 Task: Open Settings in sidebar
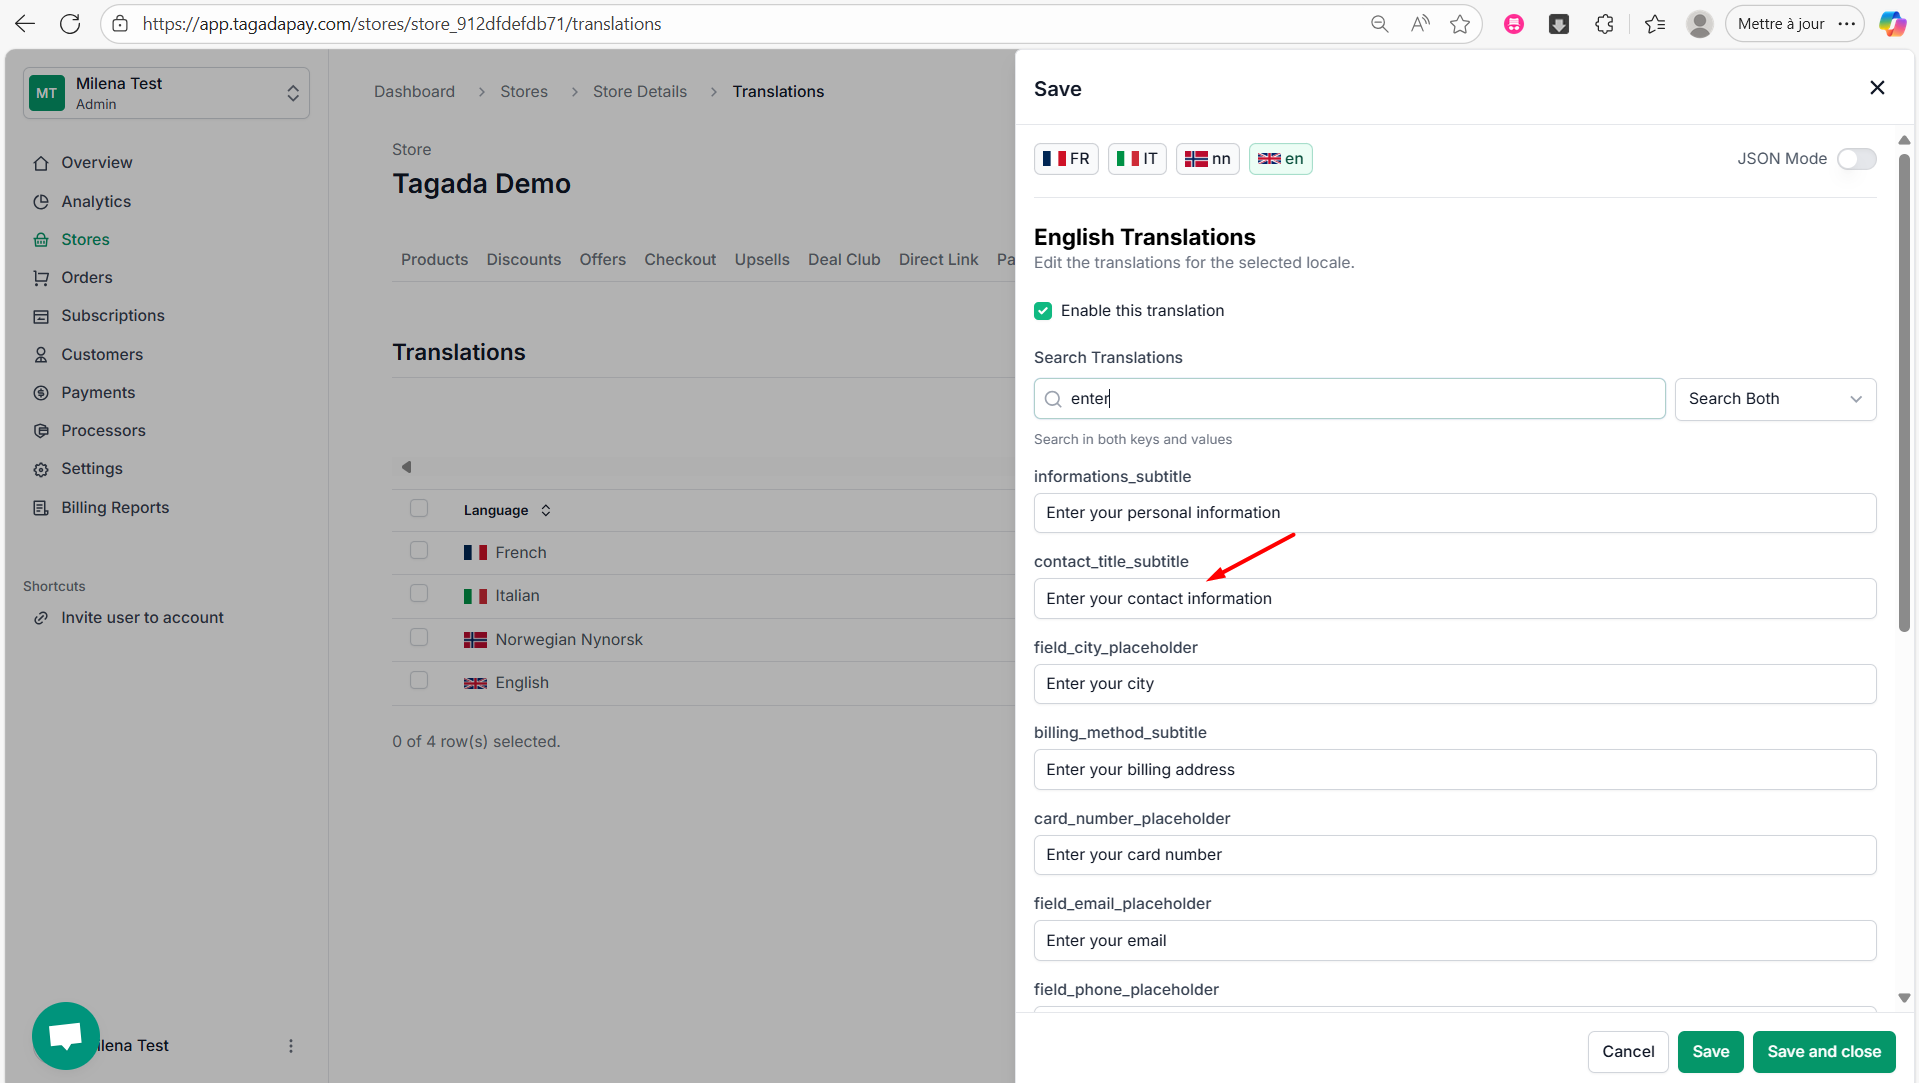91,468
